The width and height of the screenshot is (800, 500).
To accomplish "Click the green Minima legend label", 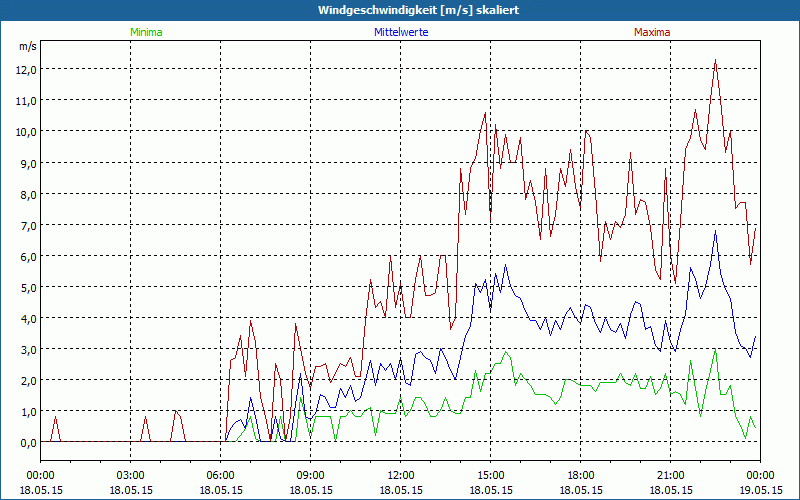I will [x=145, y=32].
